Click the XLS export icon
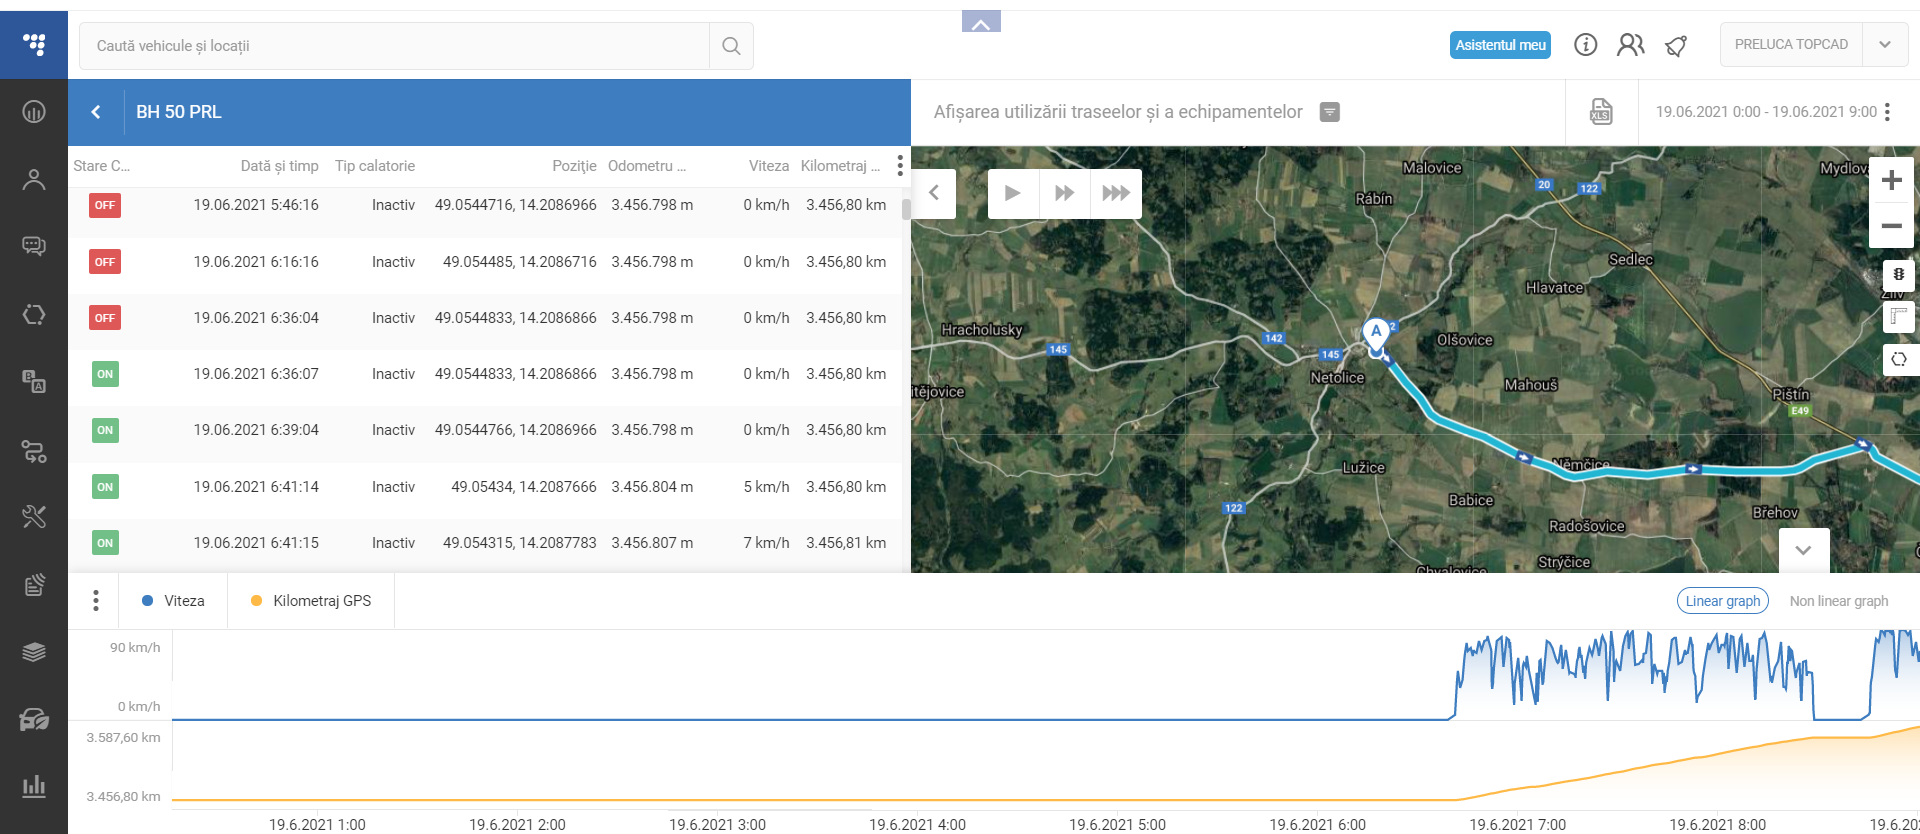This screenshot has height=834, width=1920. [x=1601, y=112]
